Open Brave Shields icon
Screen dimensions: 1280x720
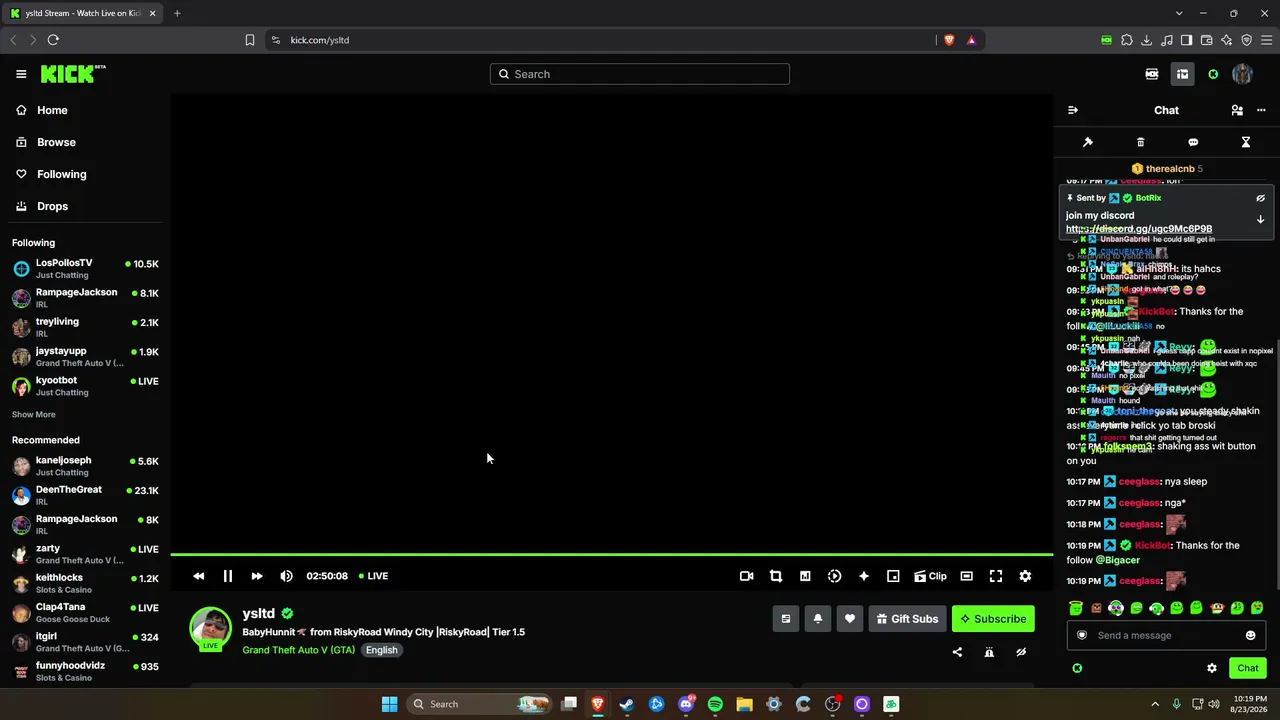coord(949,40)
